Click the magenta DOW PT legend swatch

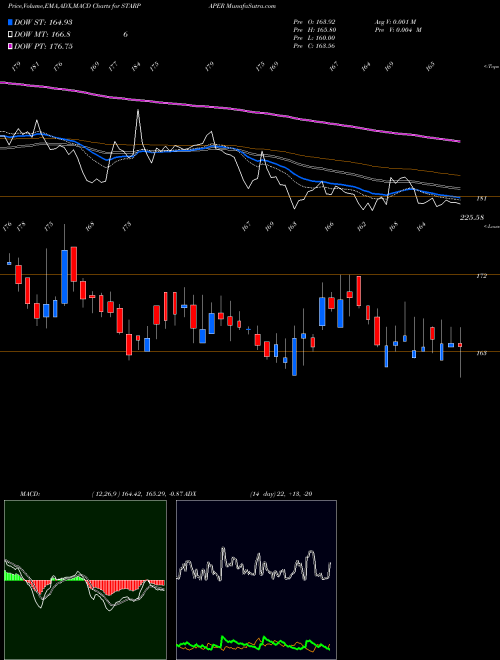10,46
